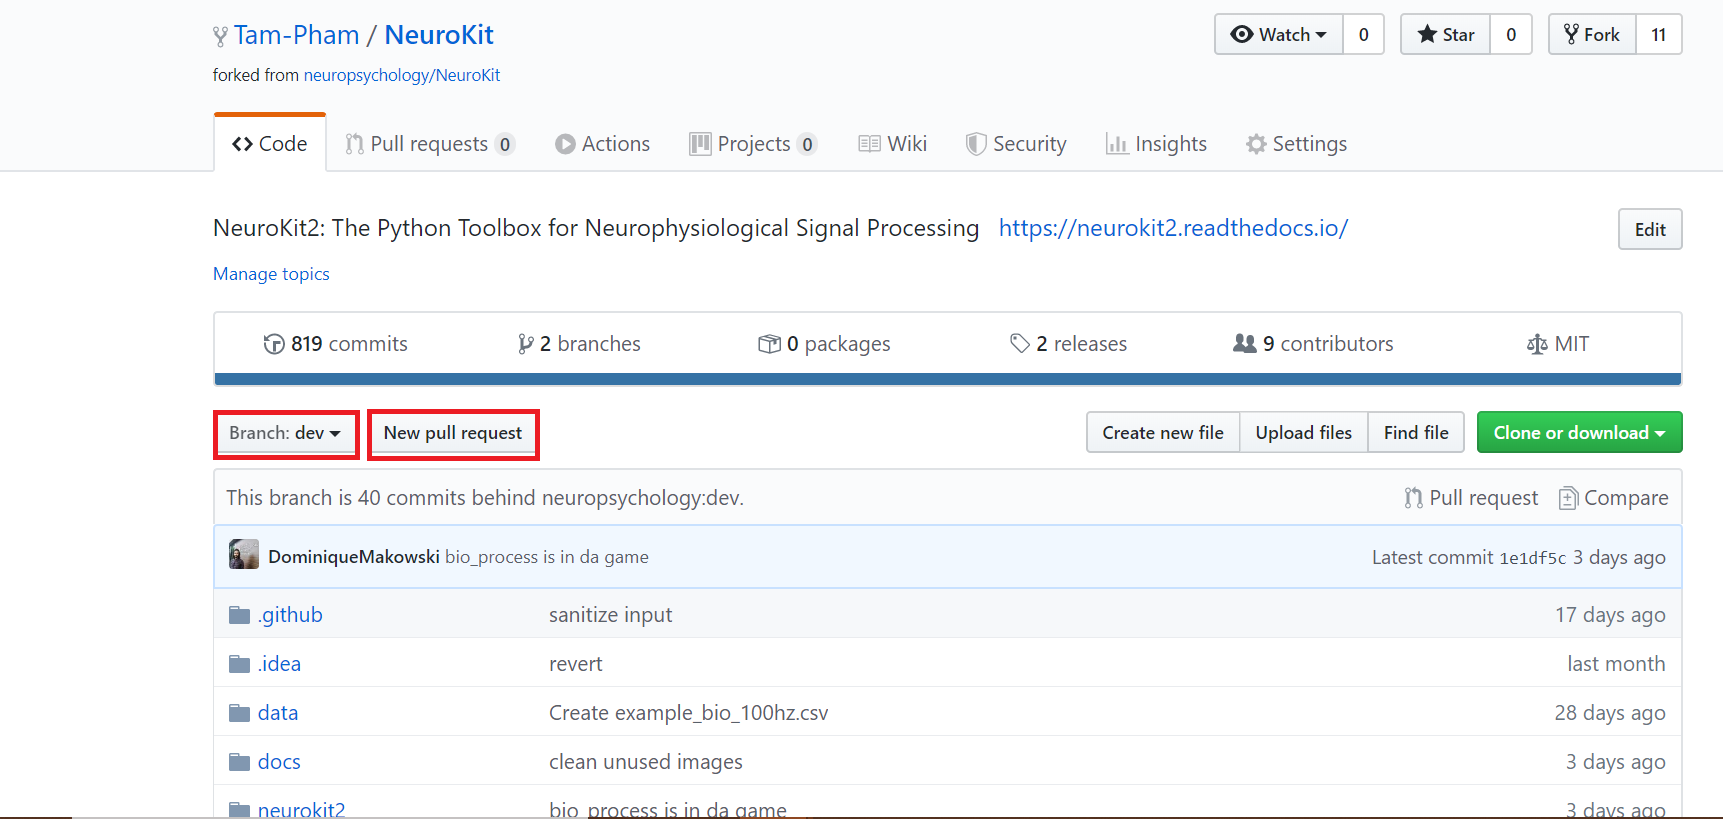The image size is (1723, 819).
Task: Edit the repository description
Action: tap(1650, 229)
